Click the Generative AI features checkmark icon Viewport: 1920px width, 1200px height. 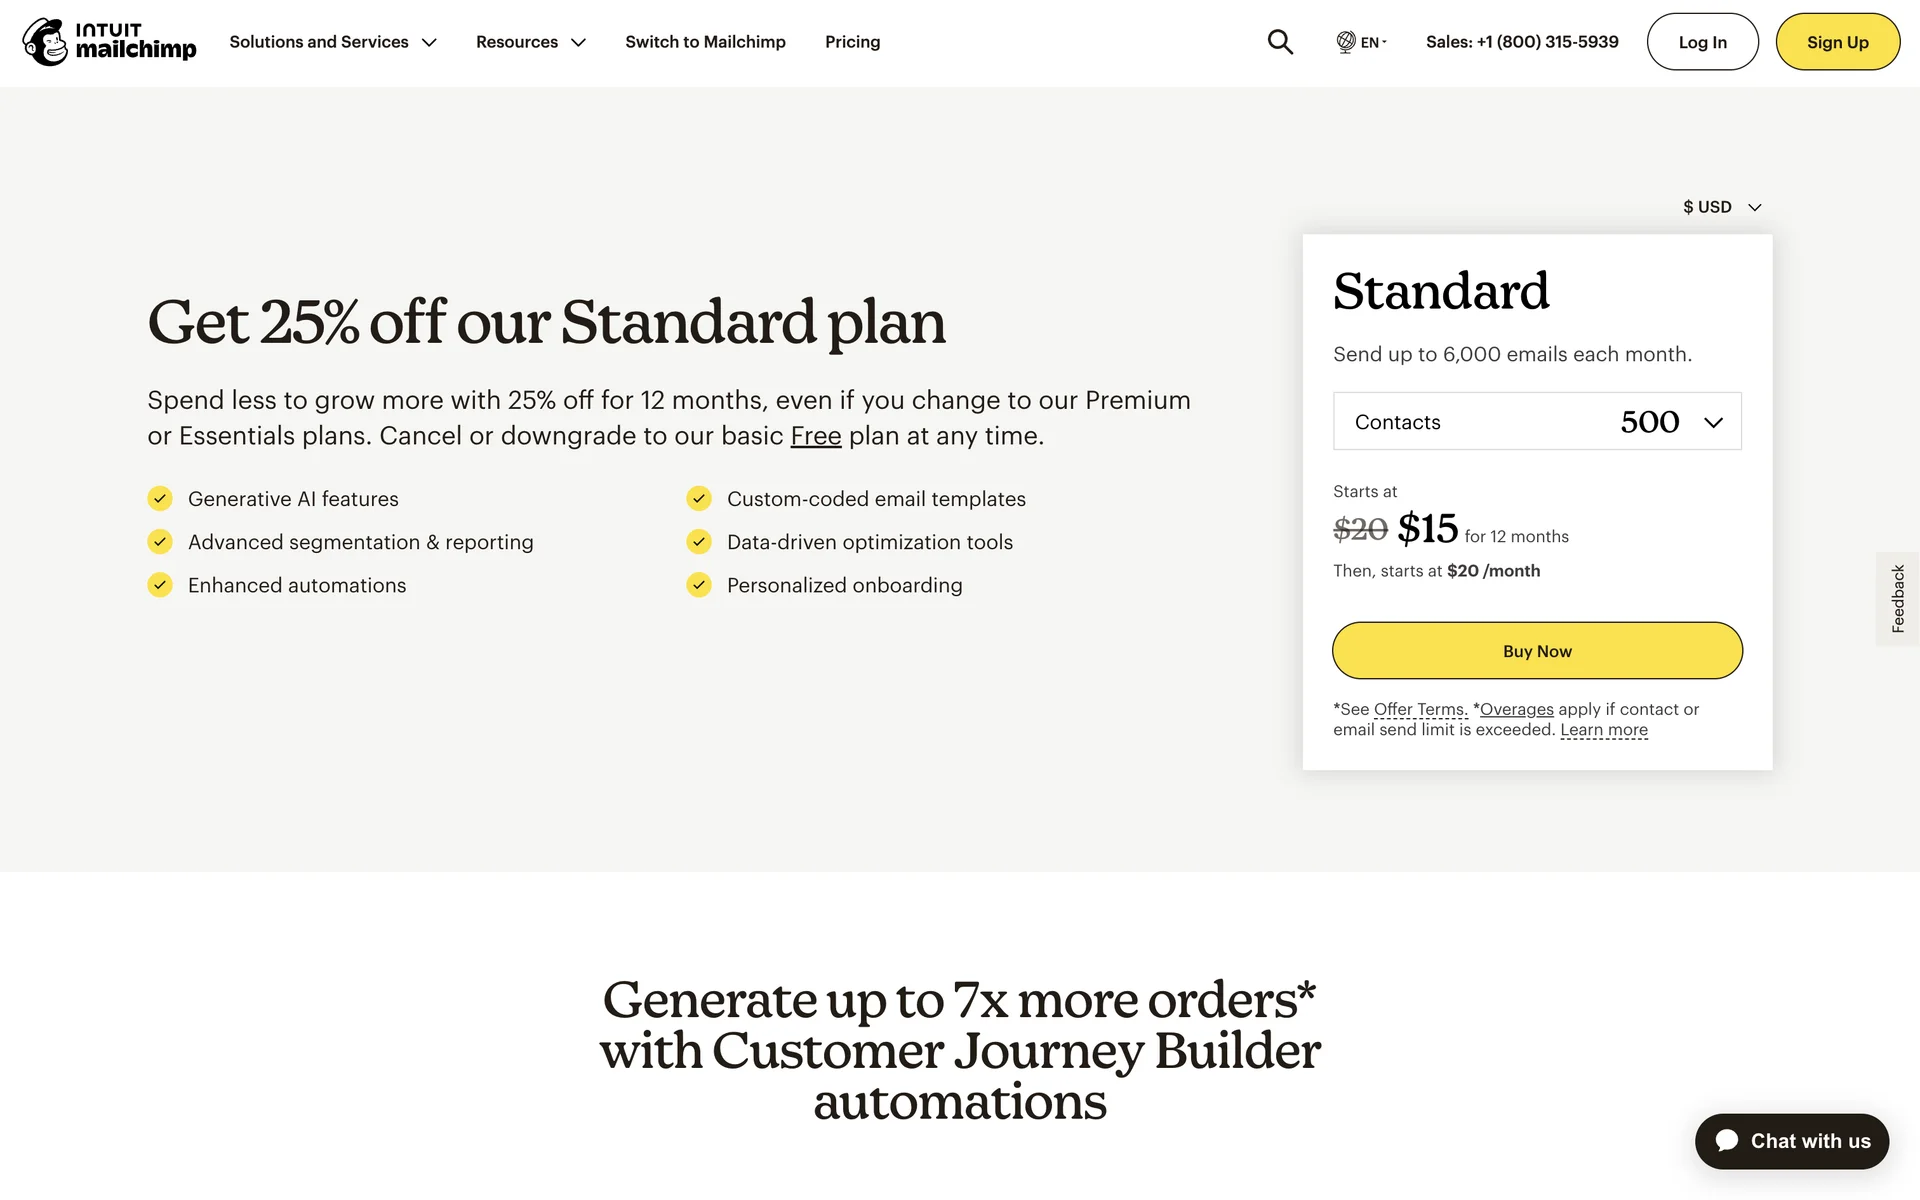[x=160, y=499]
